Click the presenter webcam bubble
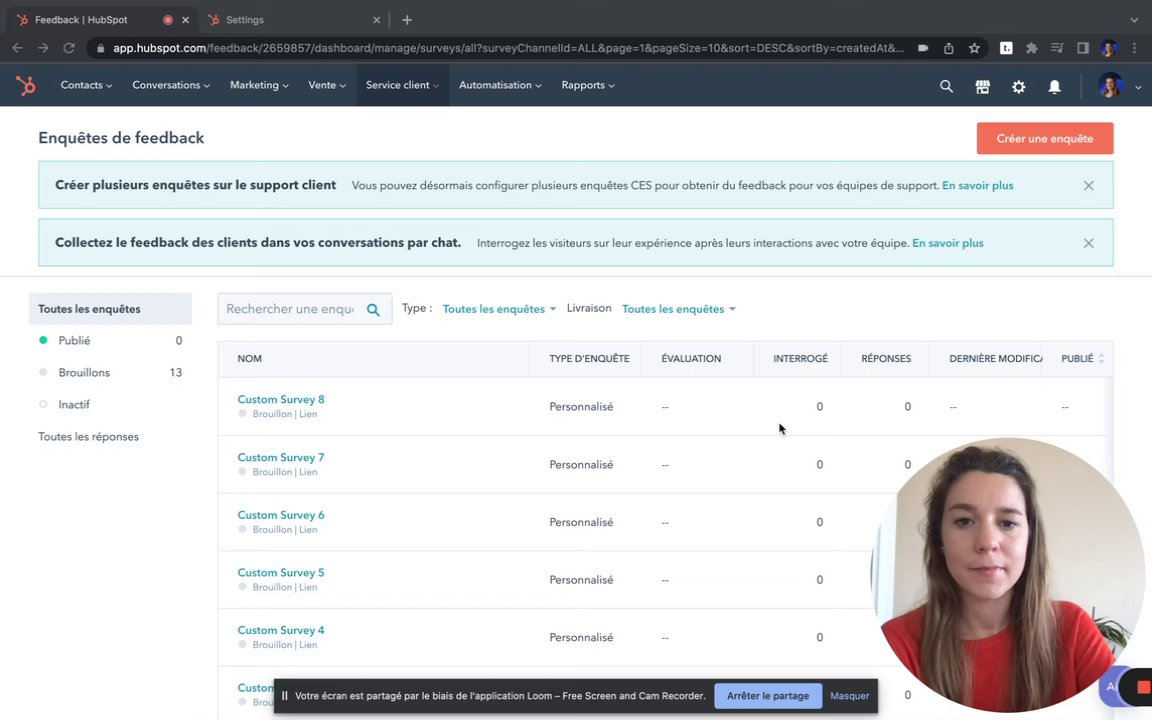The image size is (1152, 720). coord(1007,575)
